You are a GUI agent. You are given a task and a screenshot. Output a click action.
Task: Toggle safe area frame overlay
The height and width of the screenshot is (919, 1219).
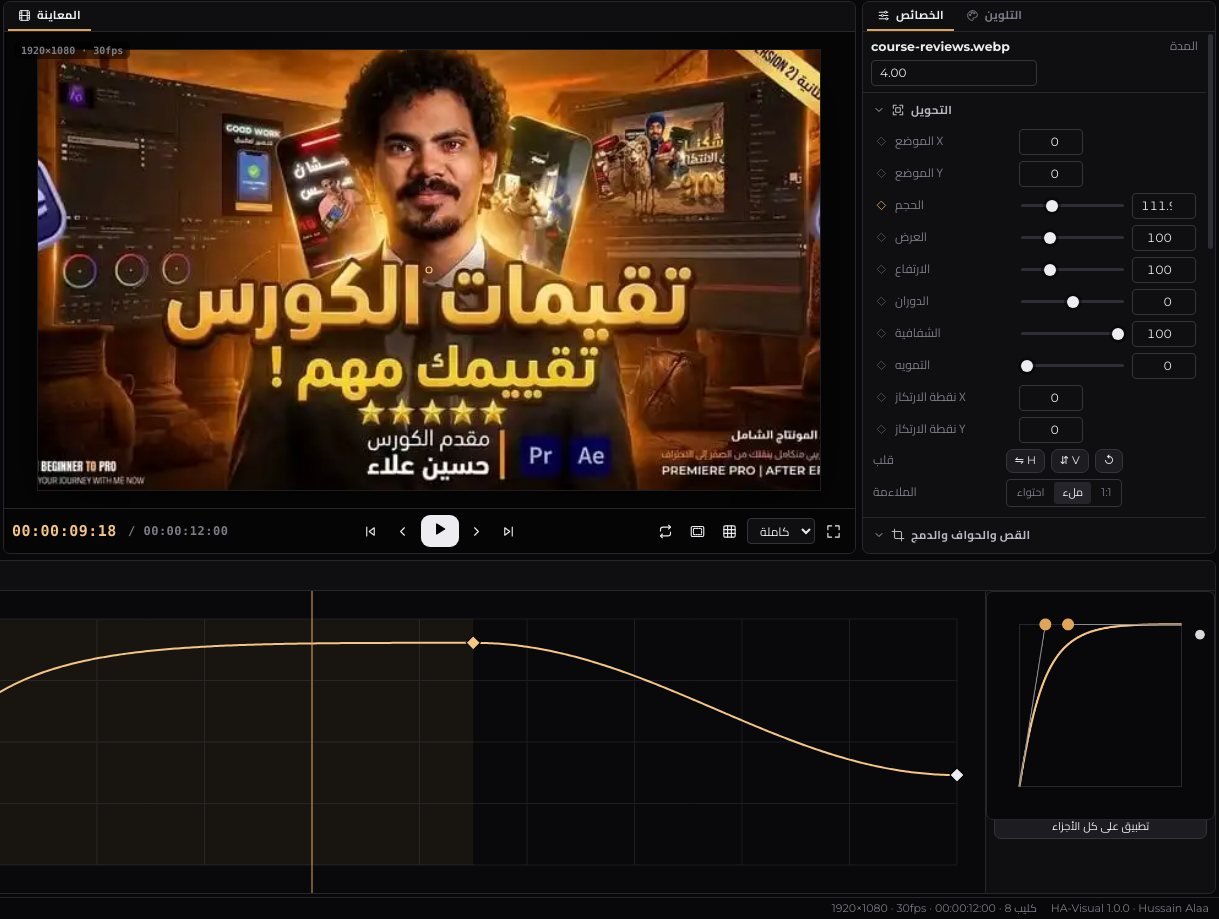(x=697, y=531)
